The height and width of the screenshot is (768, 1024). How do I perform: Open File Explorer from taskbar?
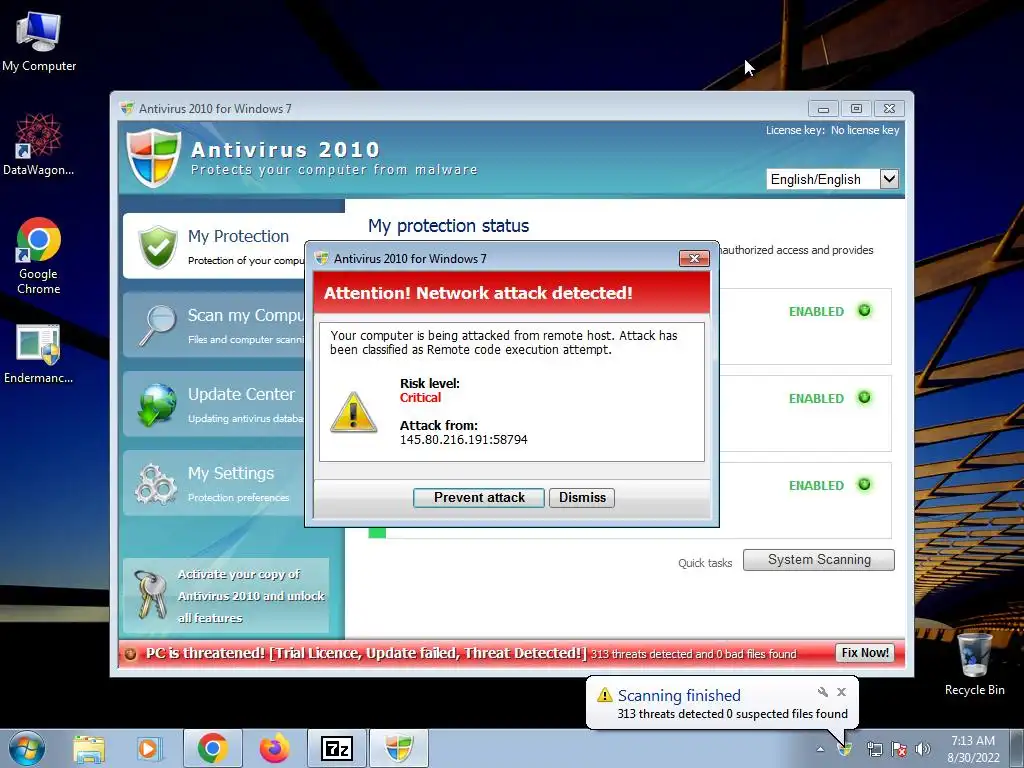click(x=89, y=749)
